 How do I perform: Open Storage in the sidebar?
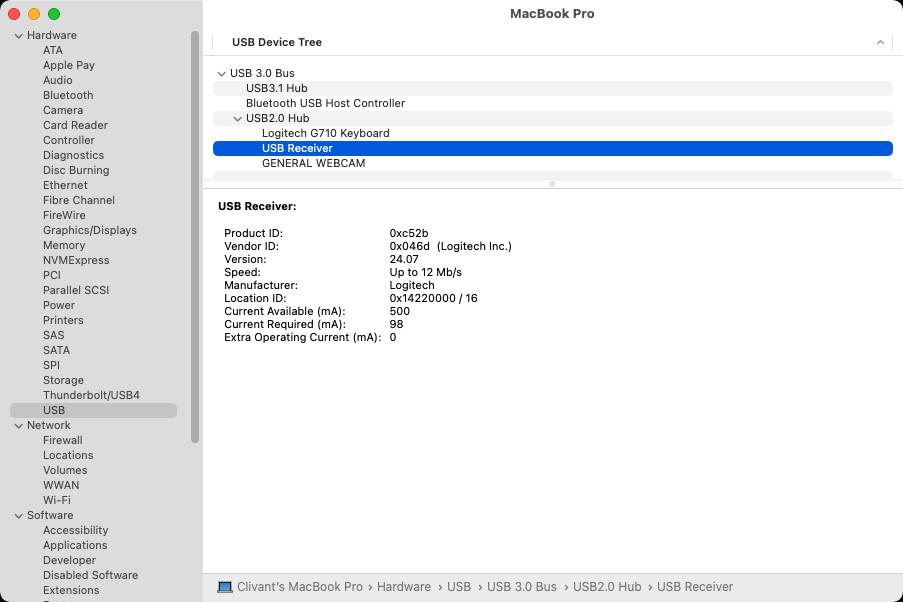click(63, 380)
